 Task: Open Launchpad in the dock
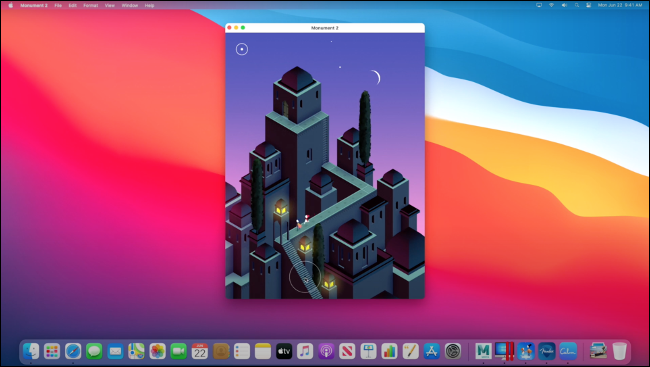click(52, 351)
